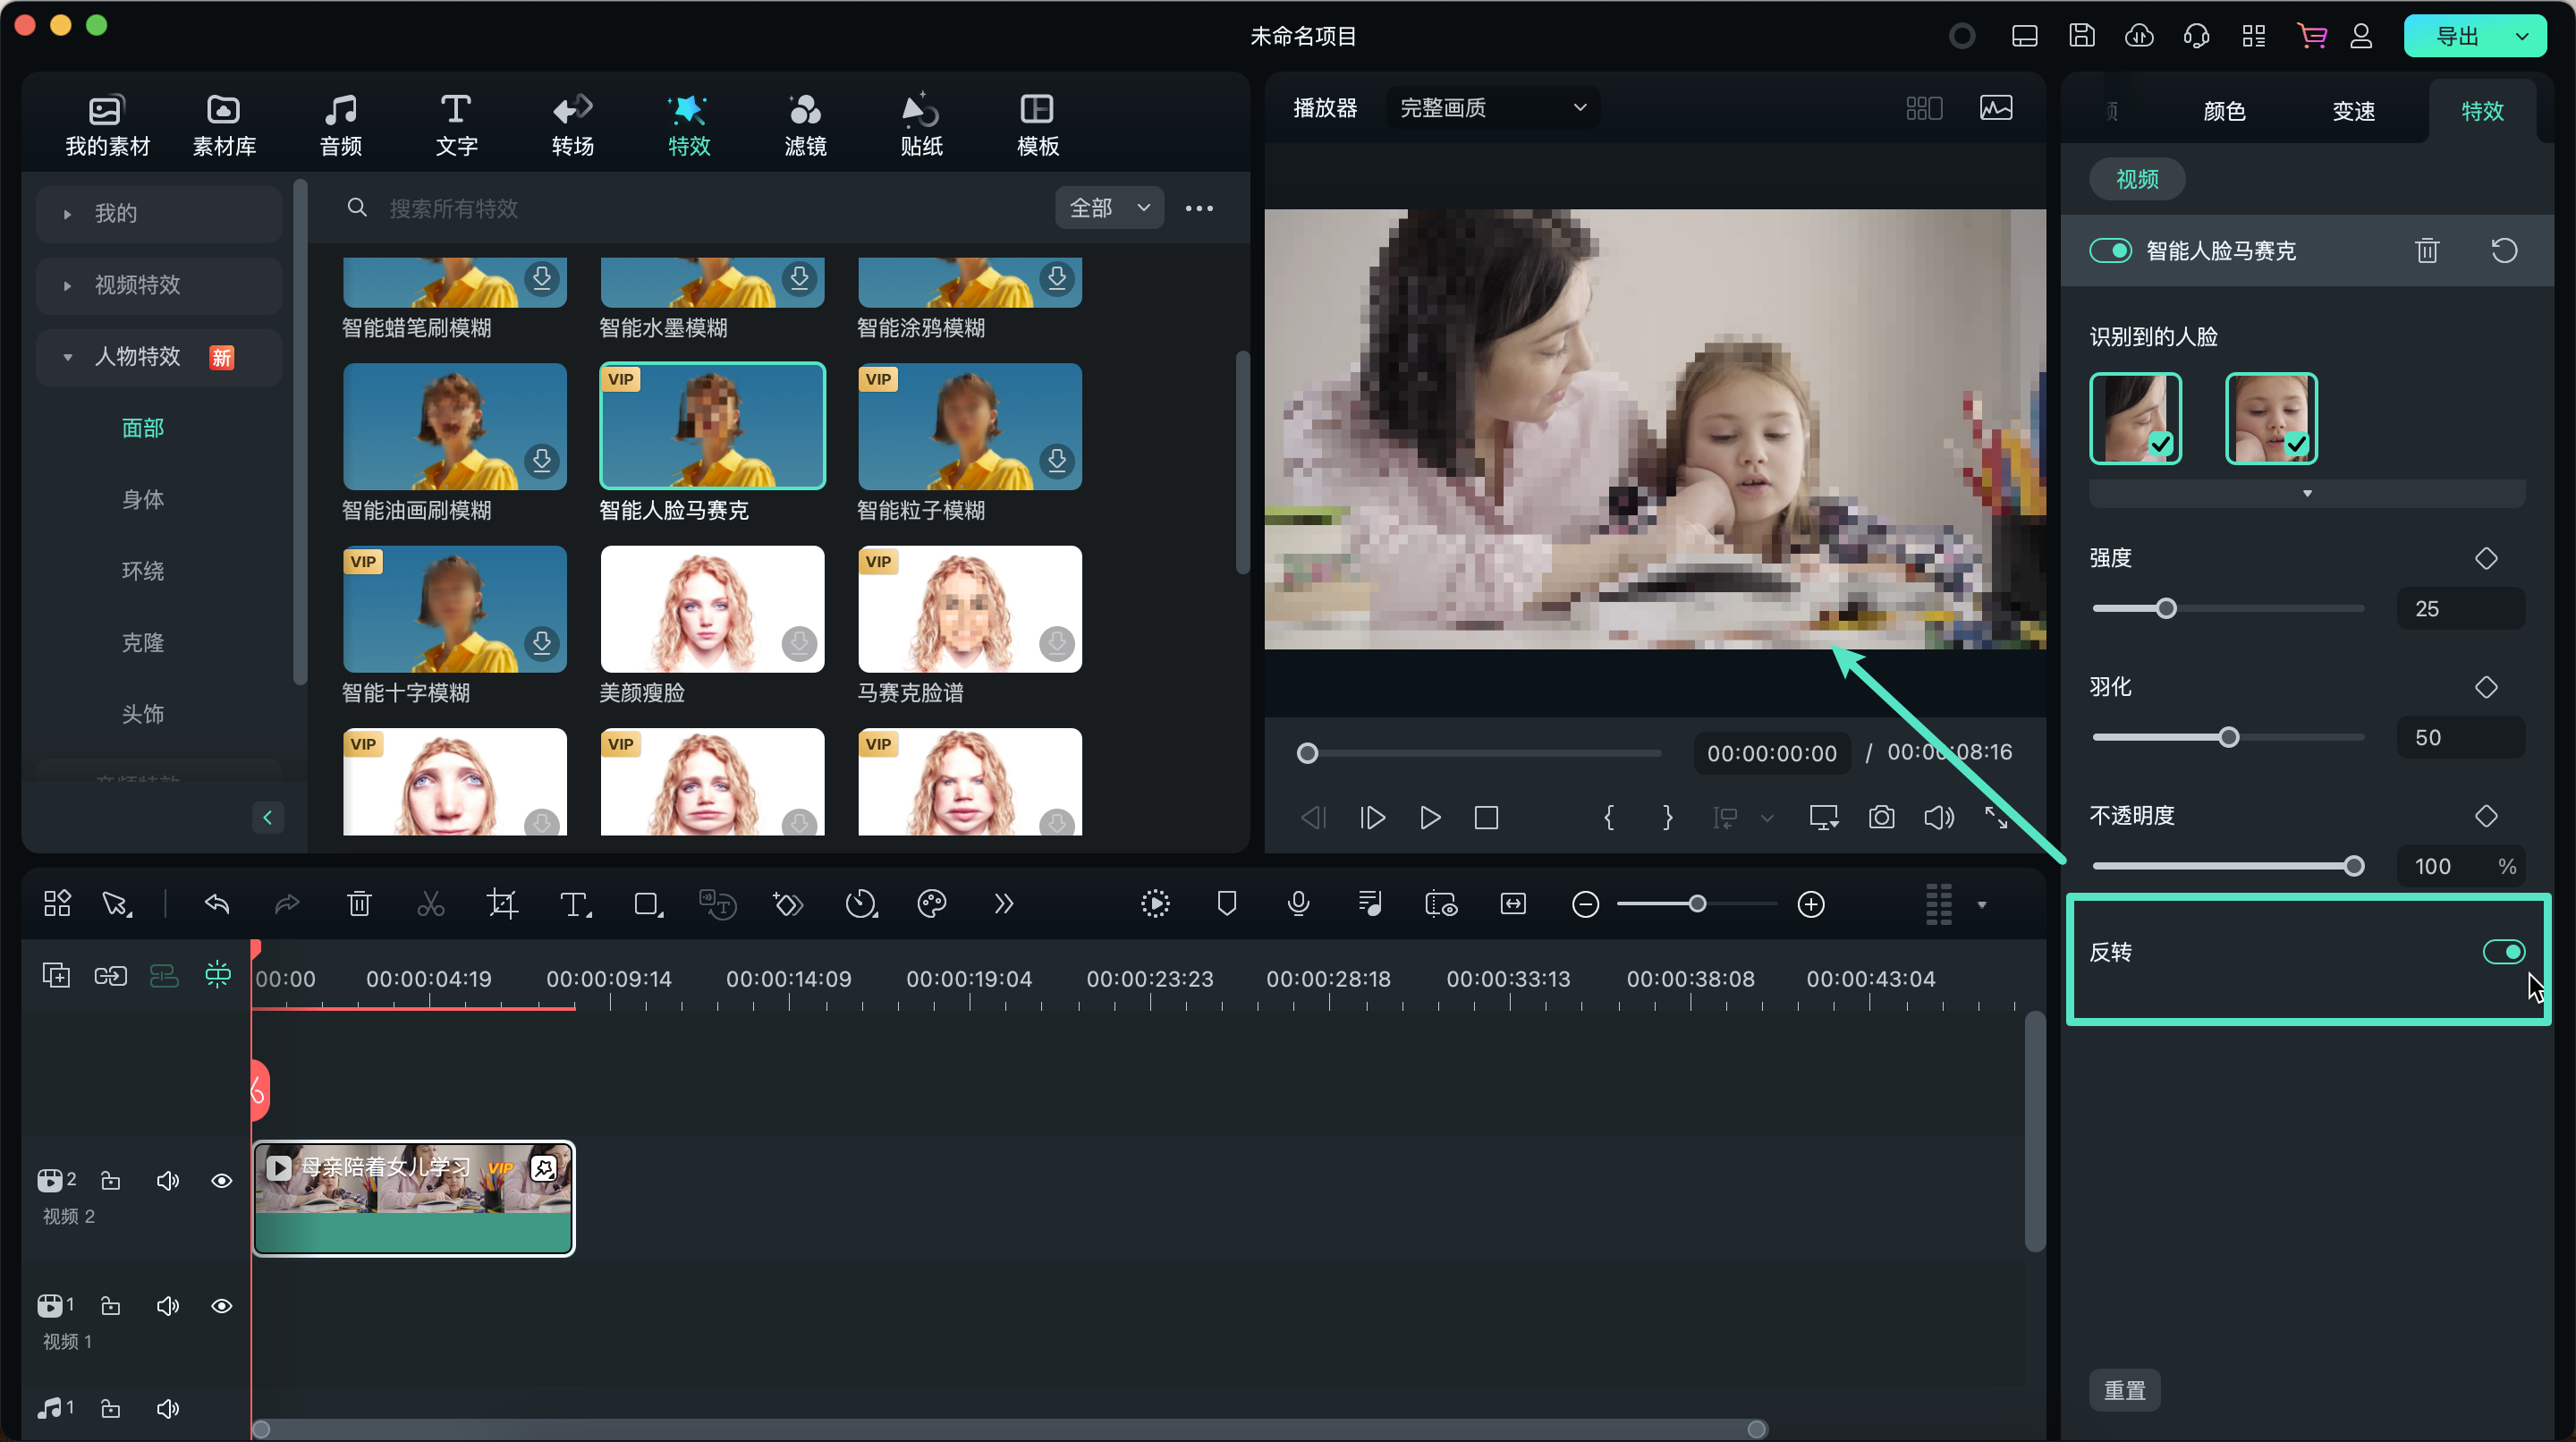Take a snapshot with the camera icon
This screenshot has width=2576, height=1442.
point(1881,817)
